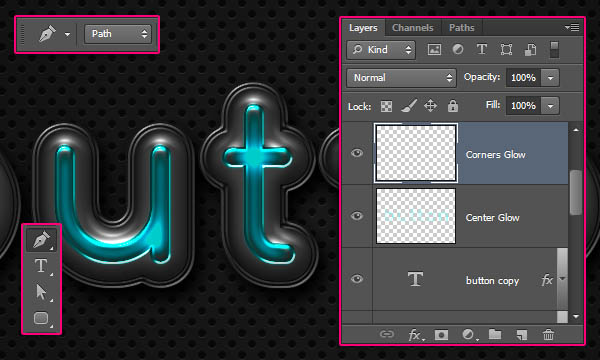Screen dimensions: 600x360
Task: Open the Fill slider dropdown arrow
Action: (550, 106)
